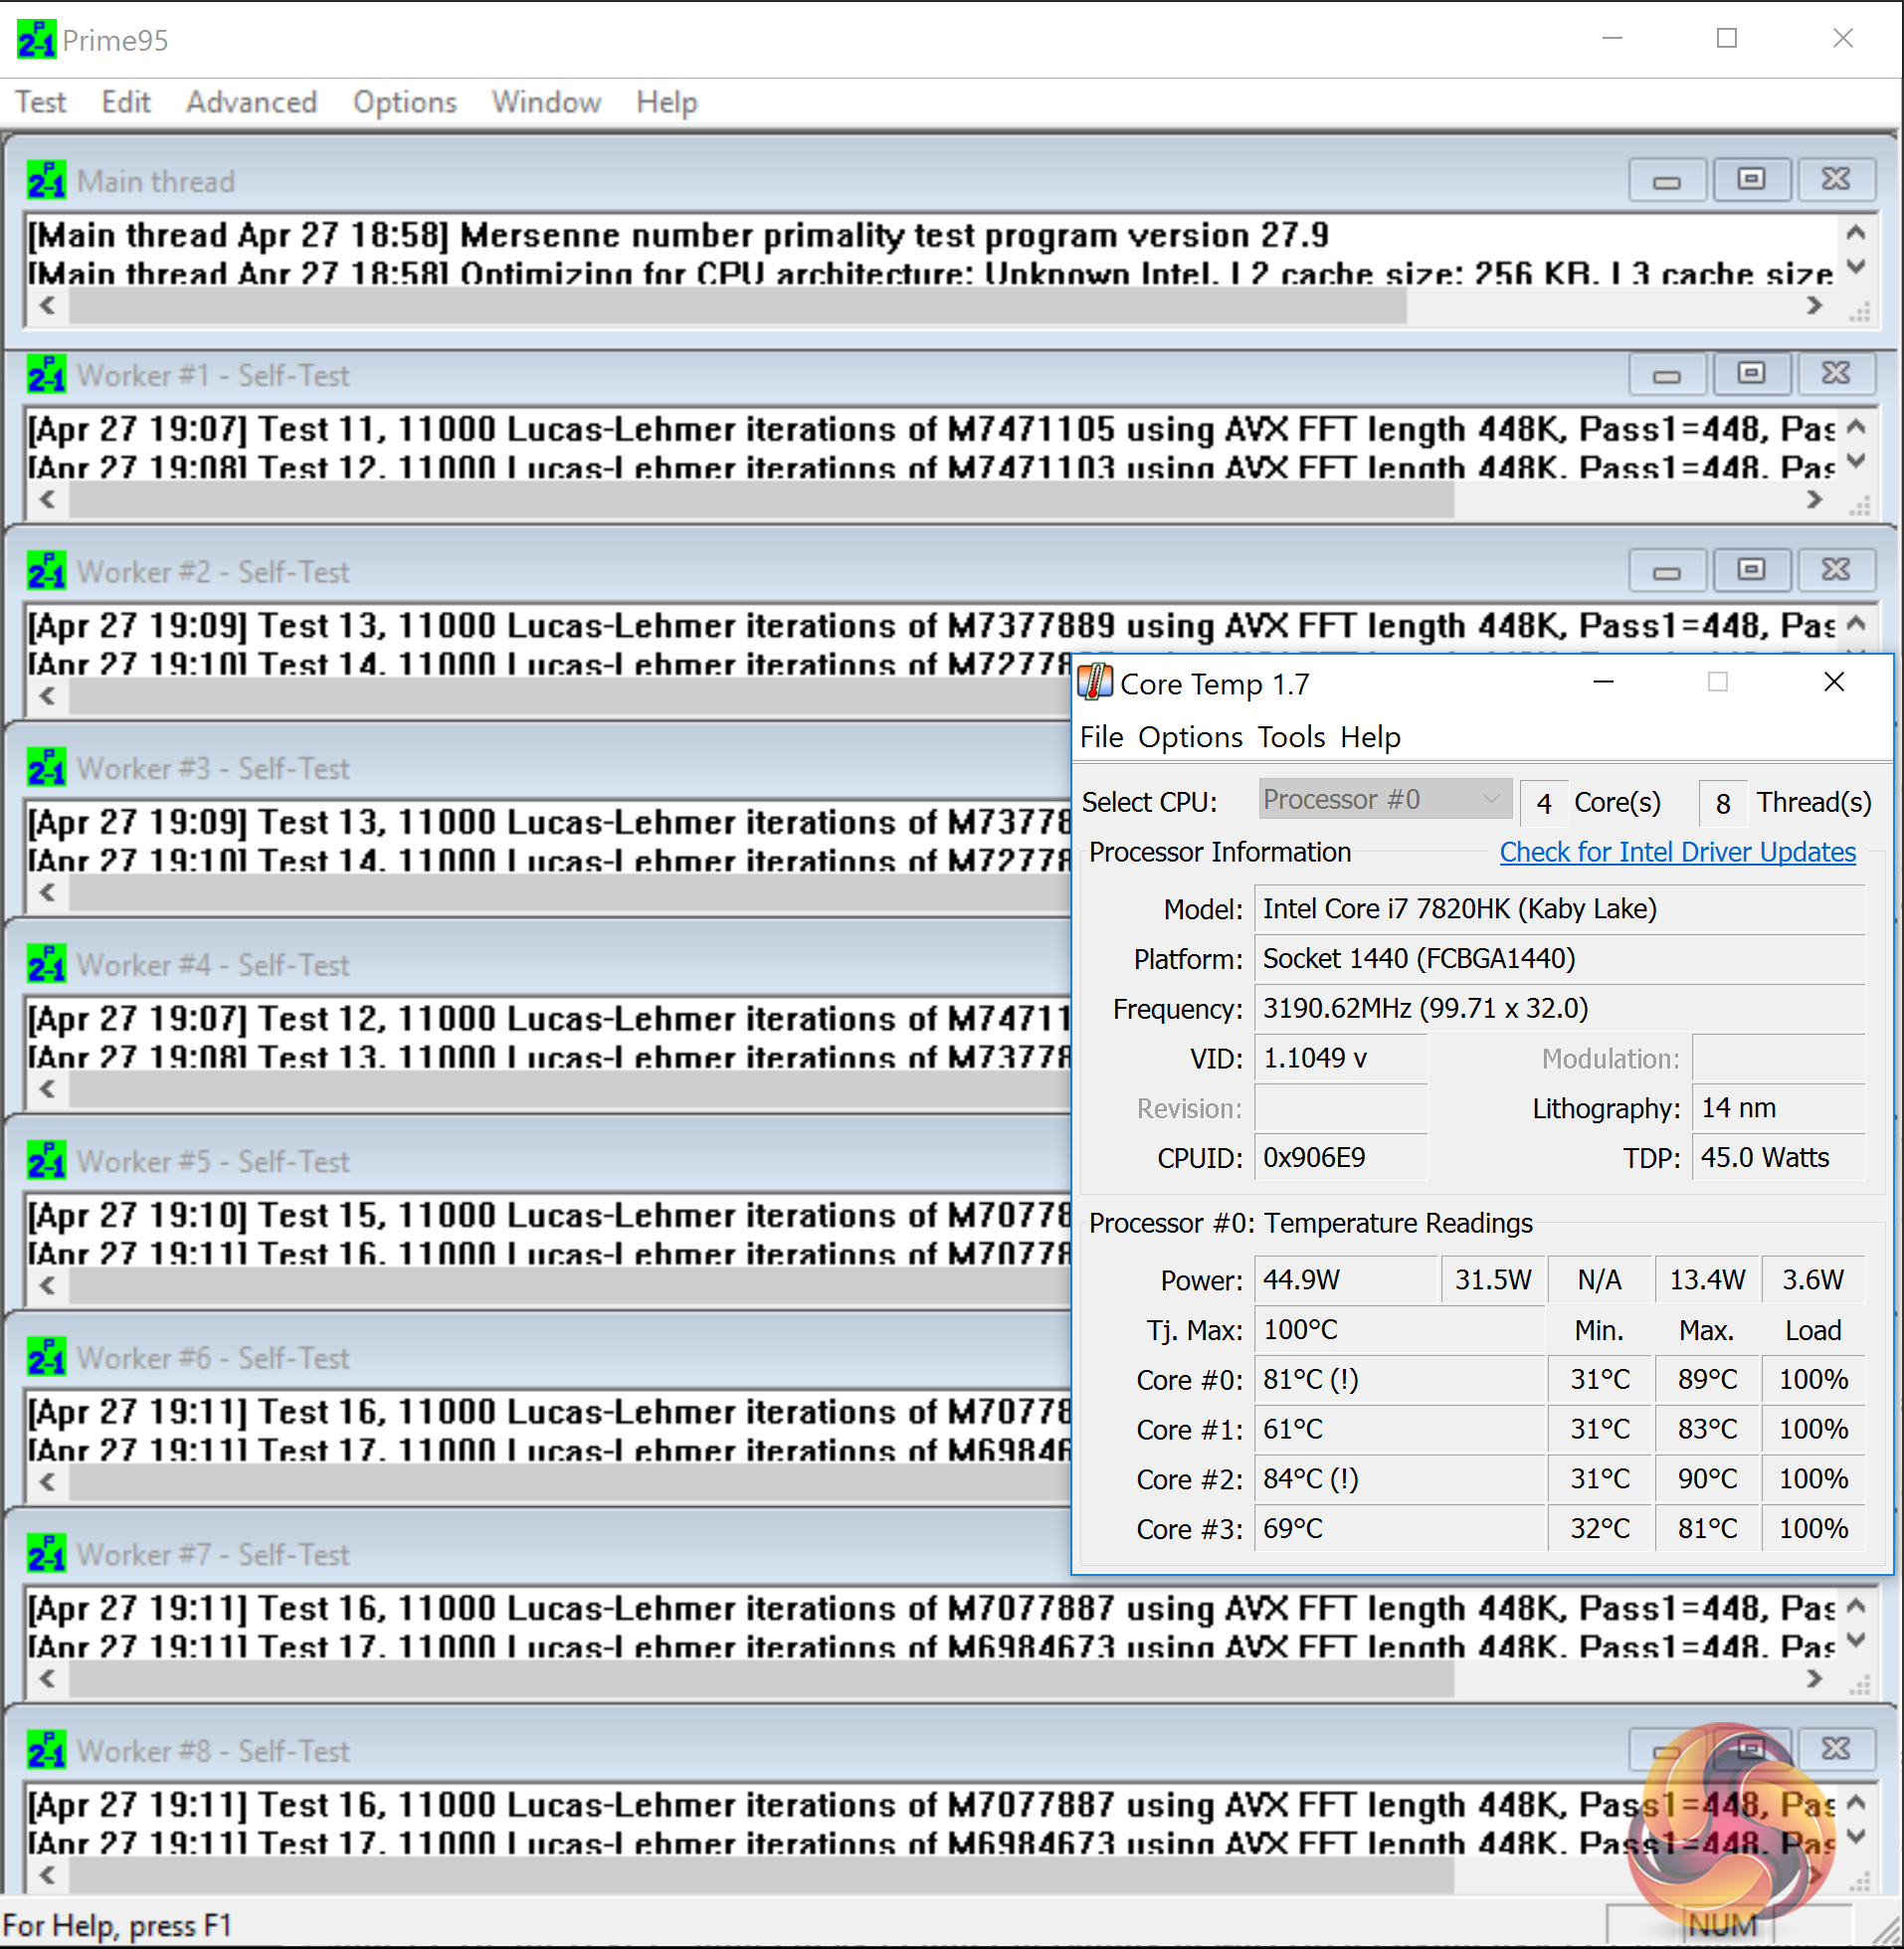Click the Core #3 temperature '69°C'

click(1400, 1529)
